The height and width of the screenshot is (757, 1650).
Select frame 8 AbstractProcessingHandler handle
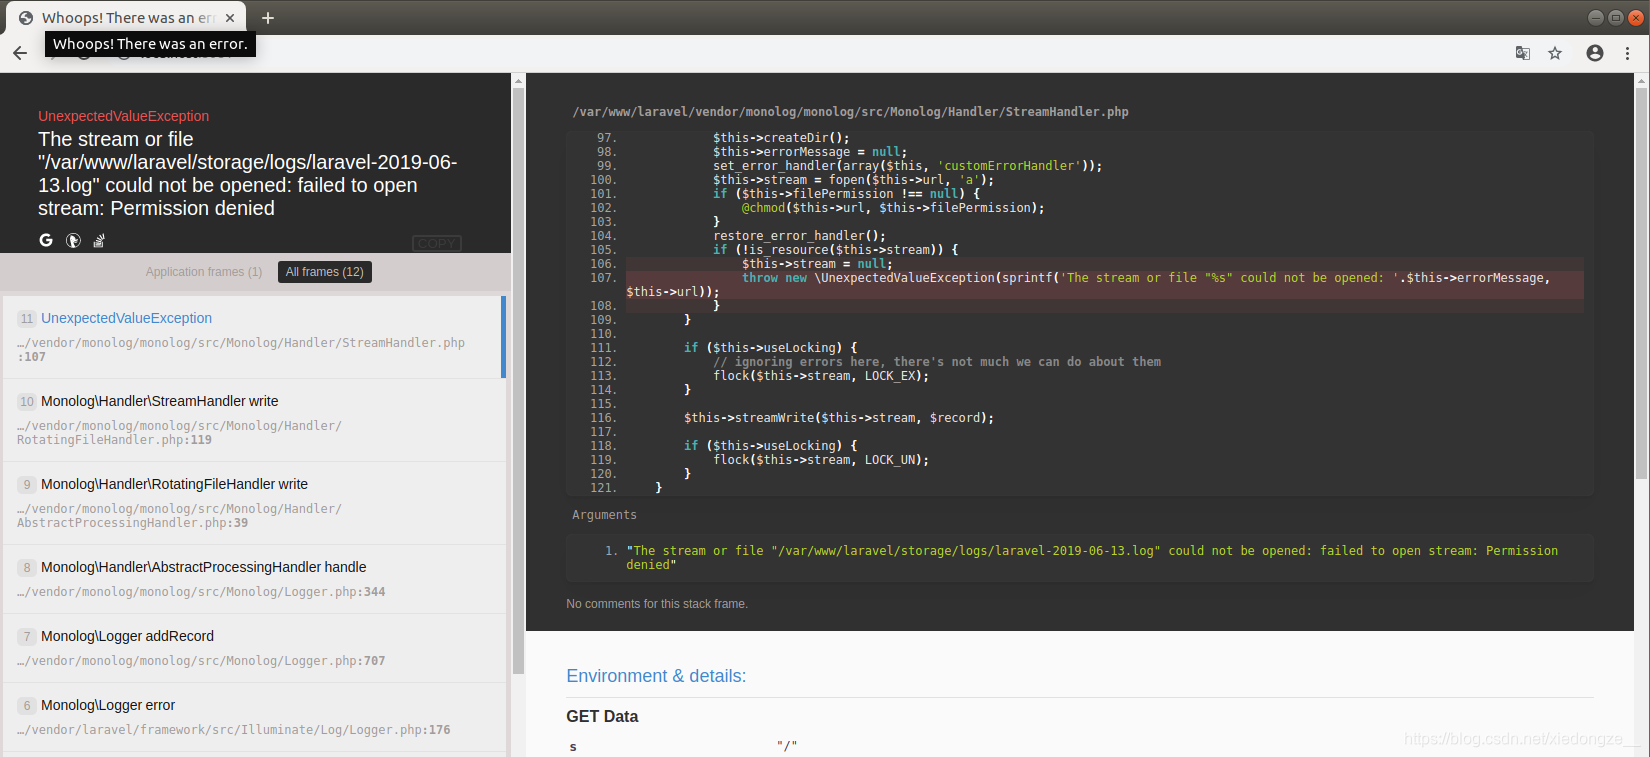point(254,579)
